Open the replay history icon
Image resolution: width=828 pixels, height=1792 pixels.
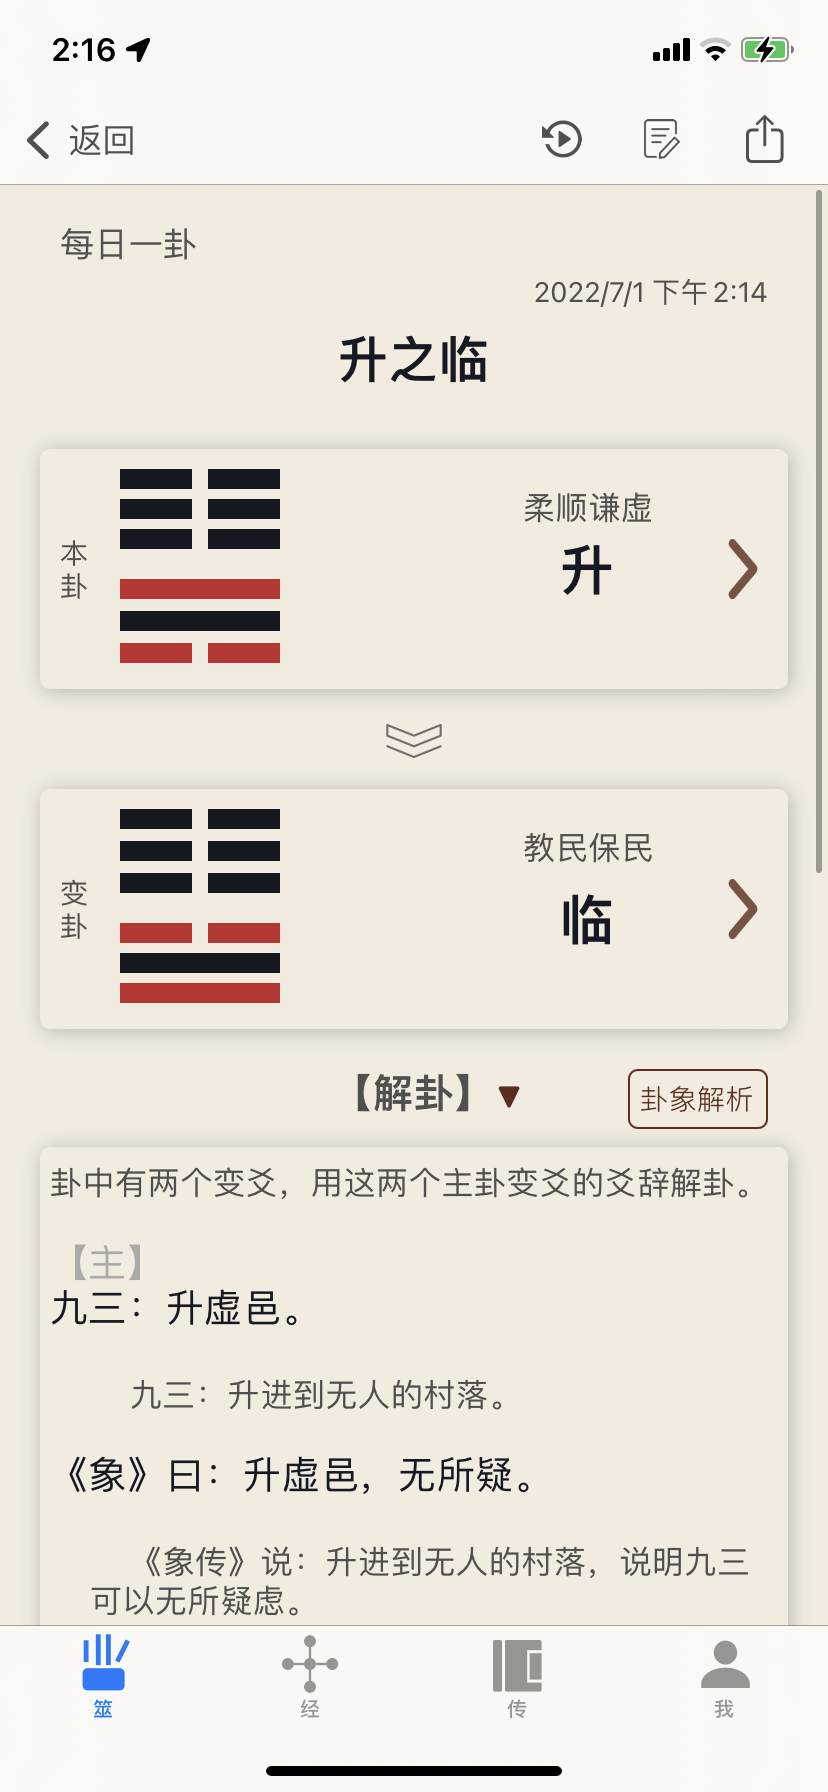coord(562,139)
